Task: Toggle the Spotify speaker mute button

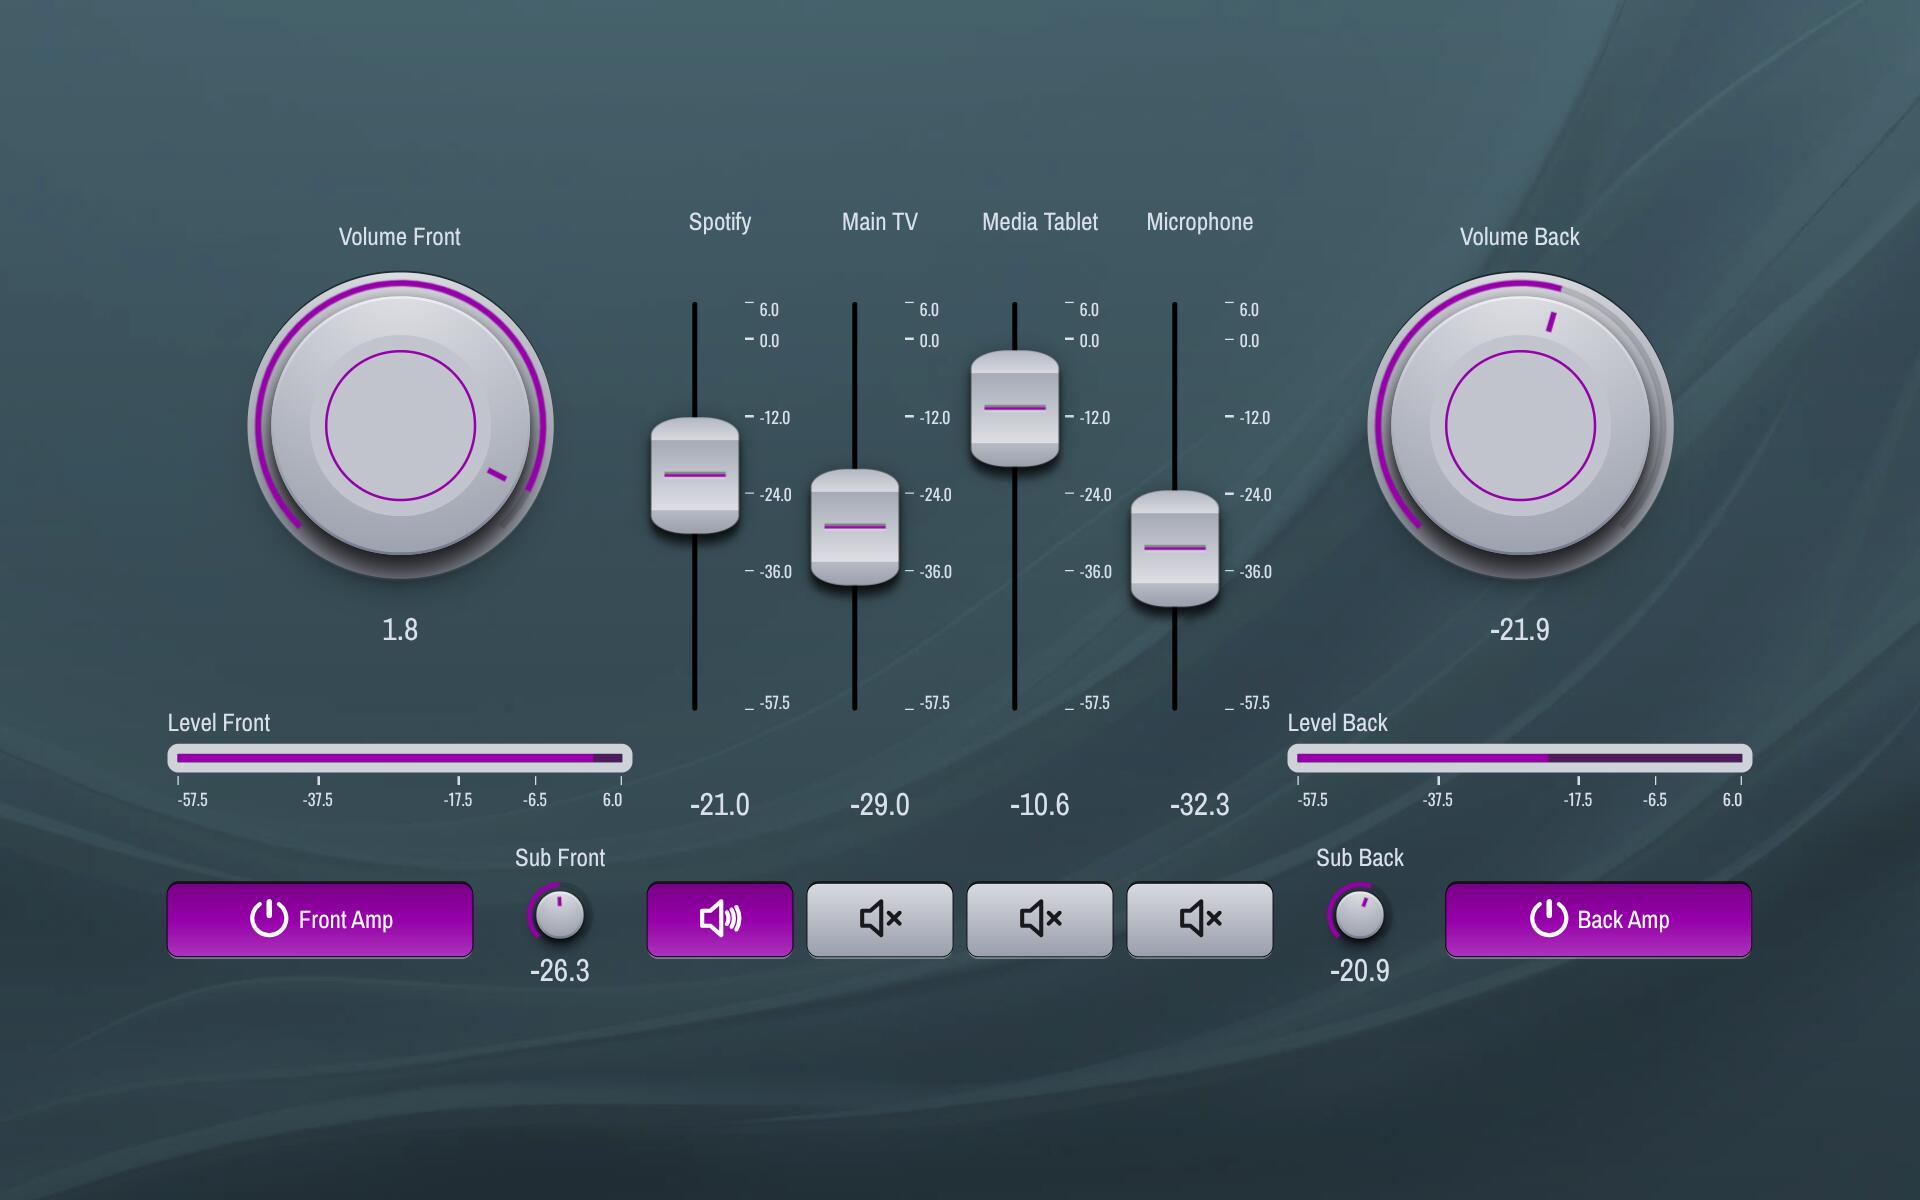Action: (719, 919)
